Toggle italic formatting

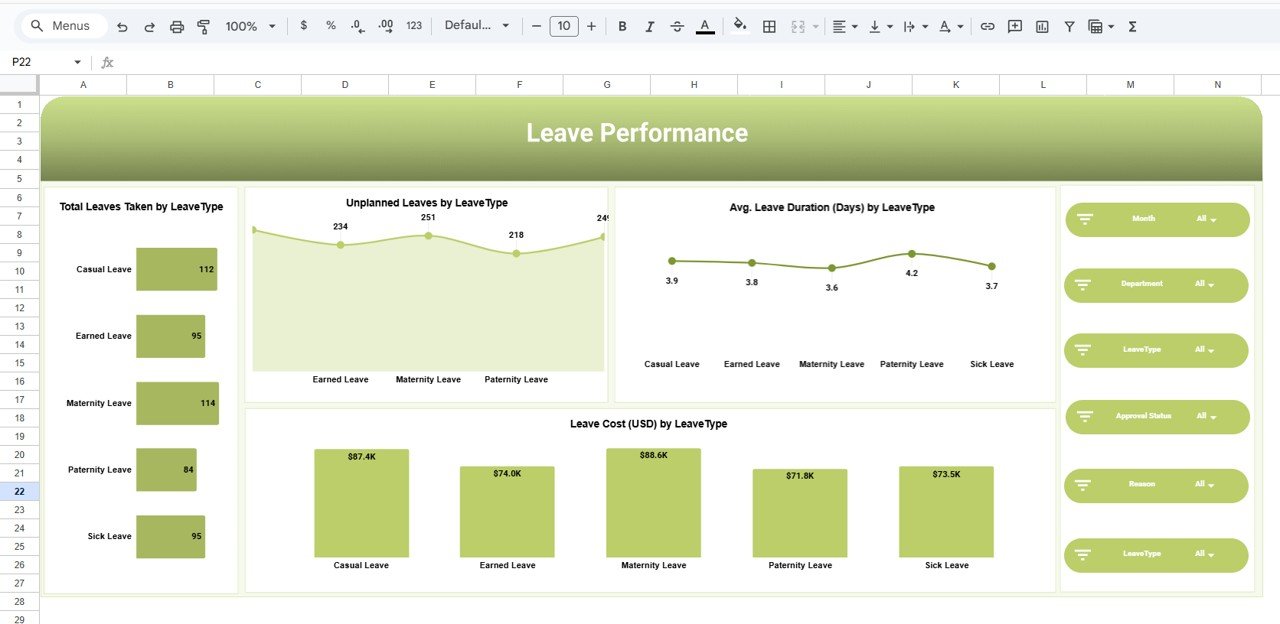pyautogui.click(x=649, y=25)
